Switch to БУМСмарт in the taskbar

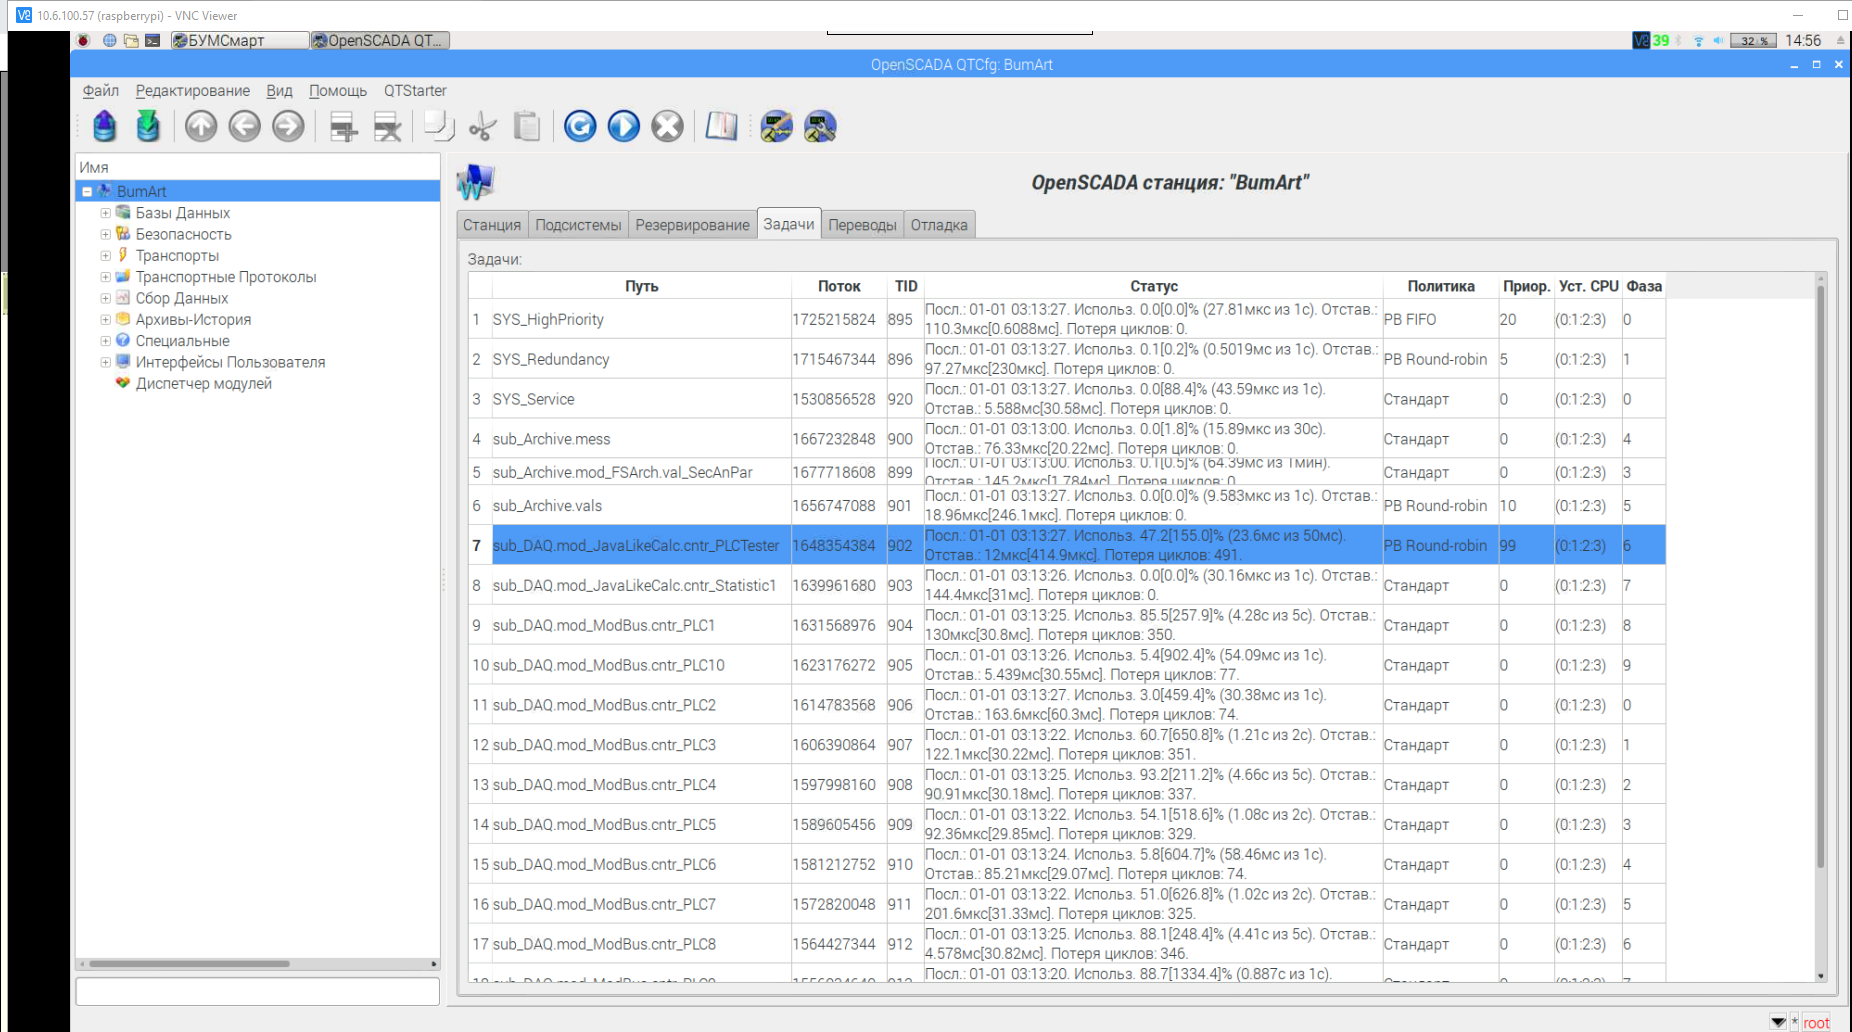pos(238,41)
